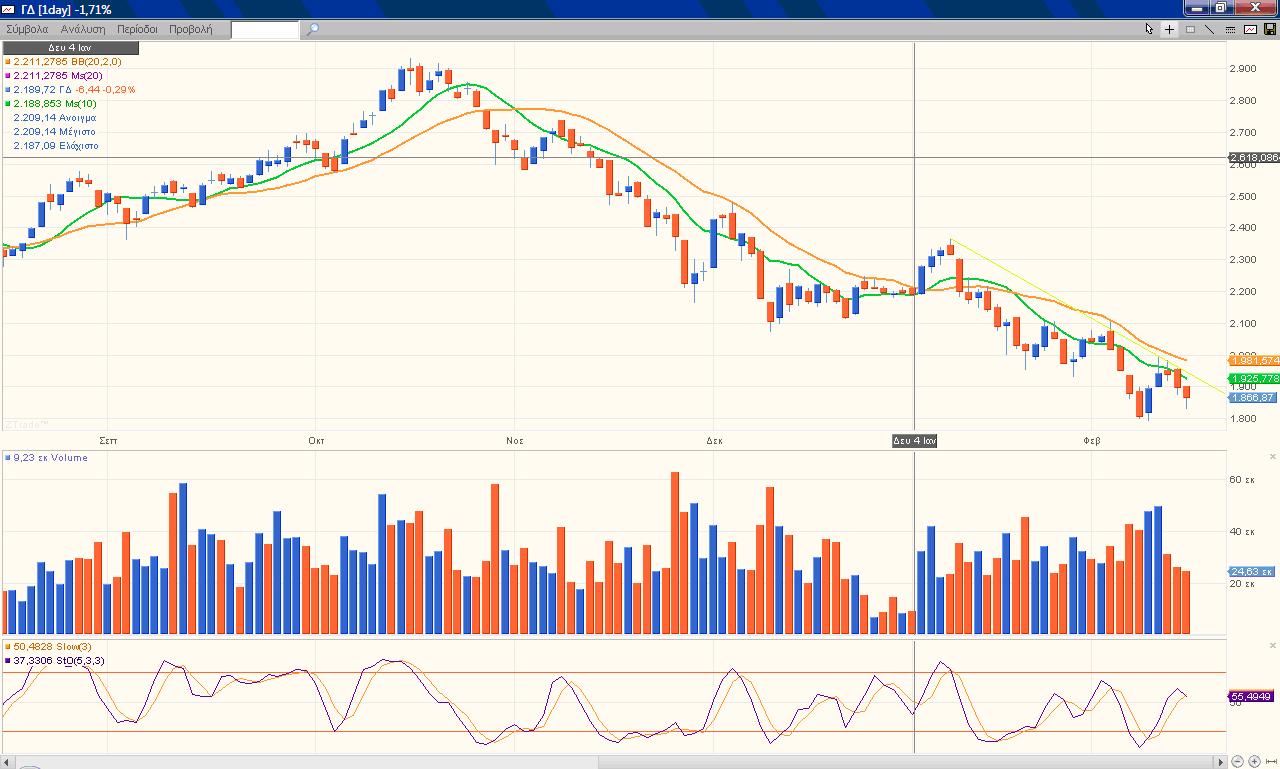This screenshot has height=769, width=1280.
Task: Click the Δευ 4 Ιαν date header
Action: (x=70, y=48)
